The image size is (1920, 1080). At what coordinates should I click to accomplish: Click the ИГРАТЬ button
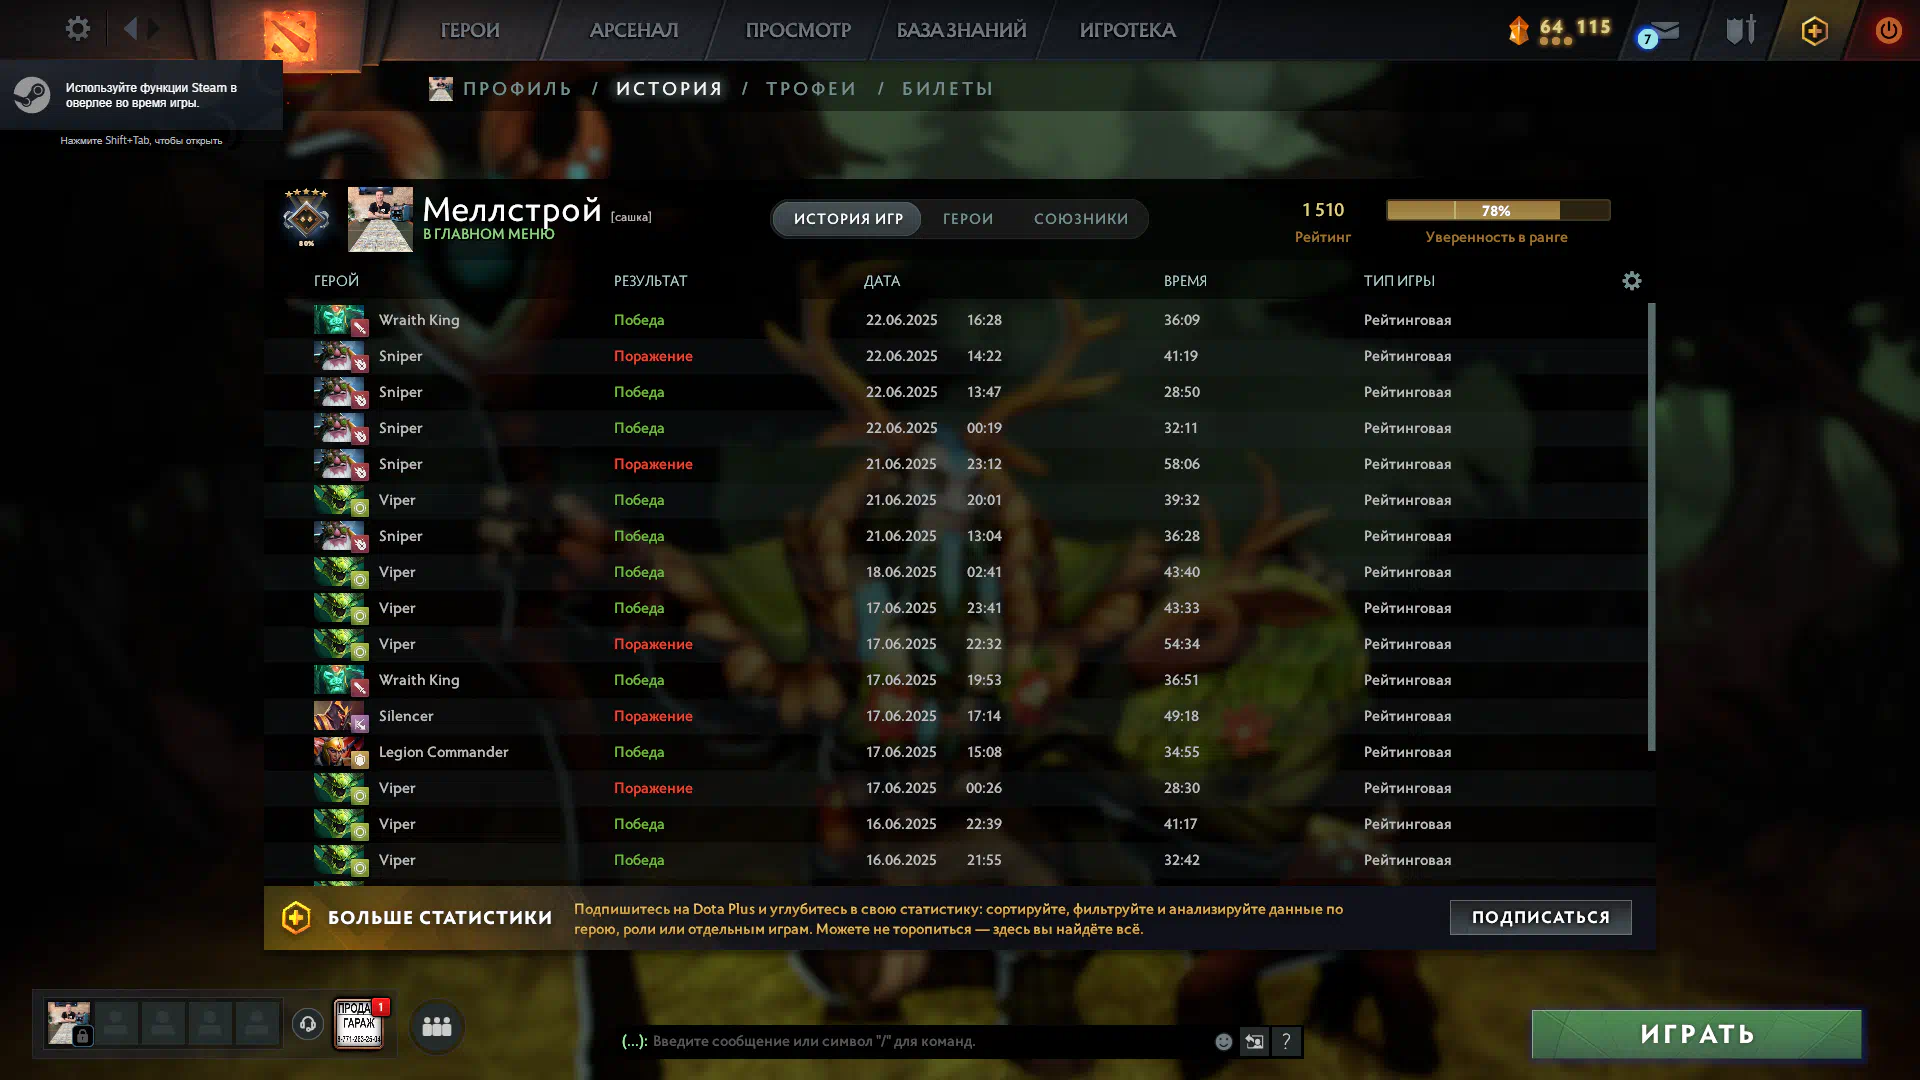point(1697,1034)
